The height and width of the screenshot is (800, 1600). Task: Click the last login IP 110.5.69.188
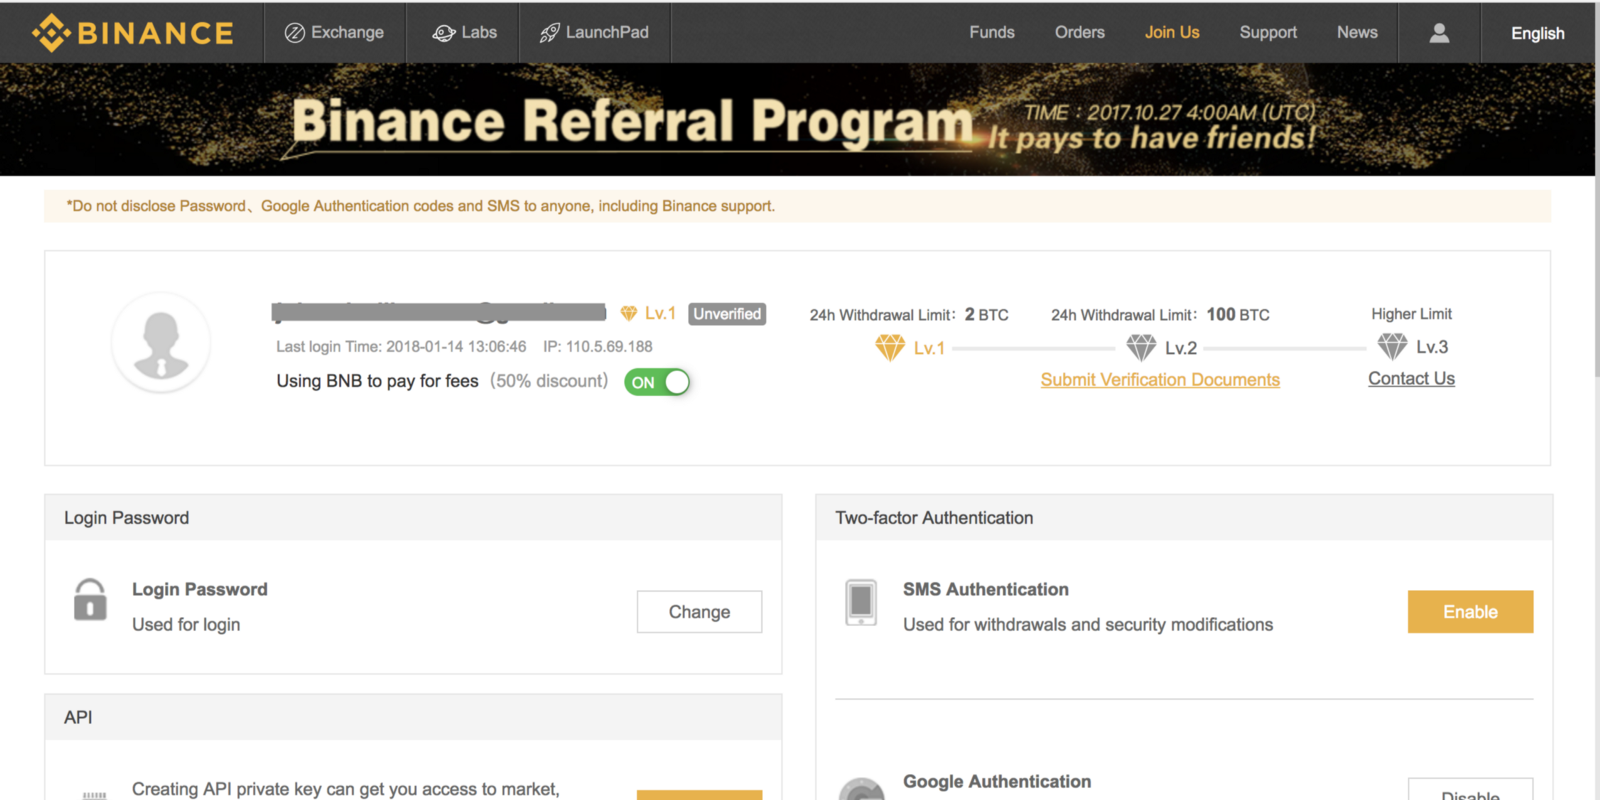tap(598, 347)
